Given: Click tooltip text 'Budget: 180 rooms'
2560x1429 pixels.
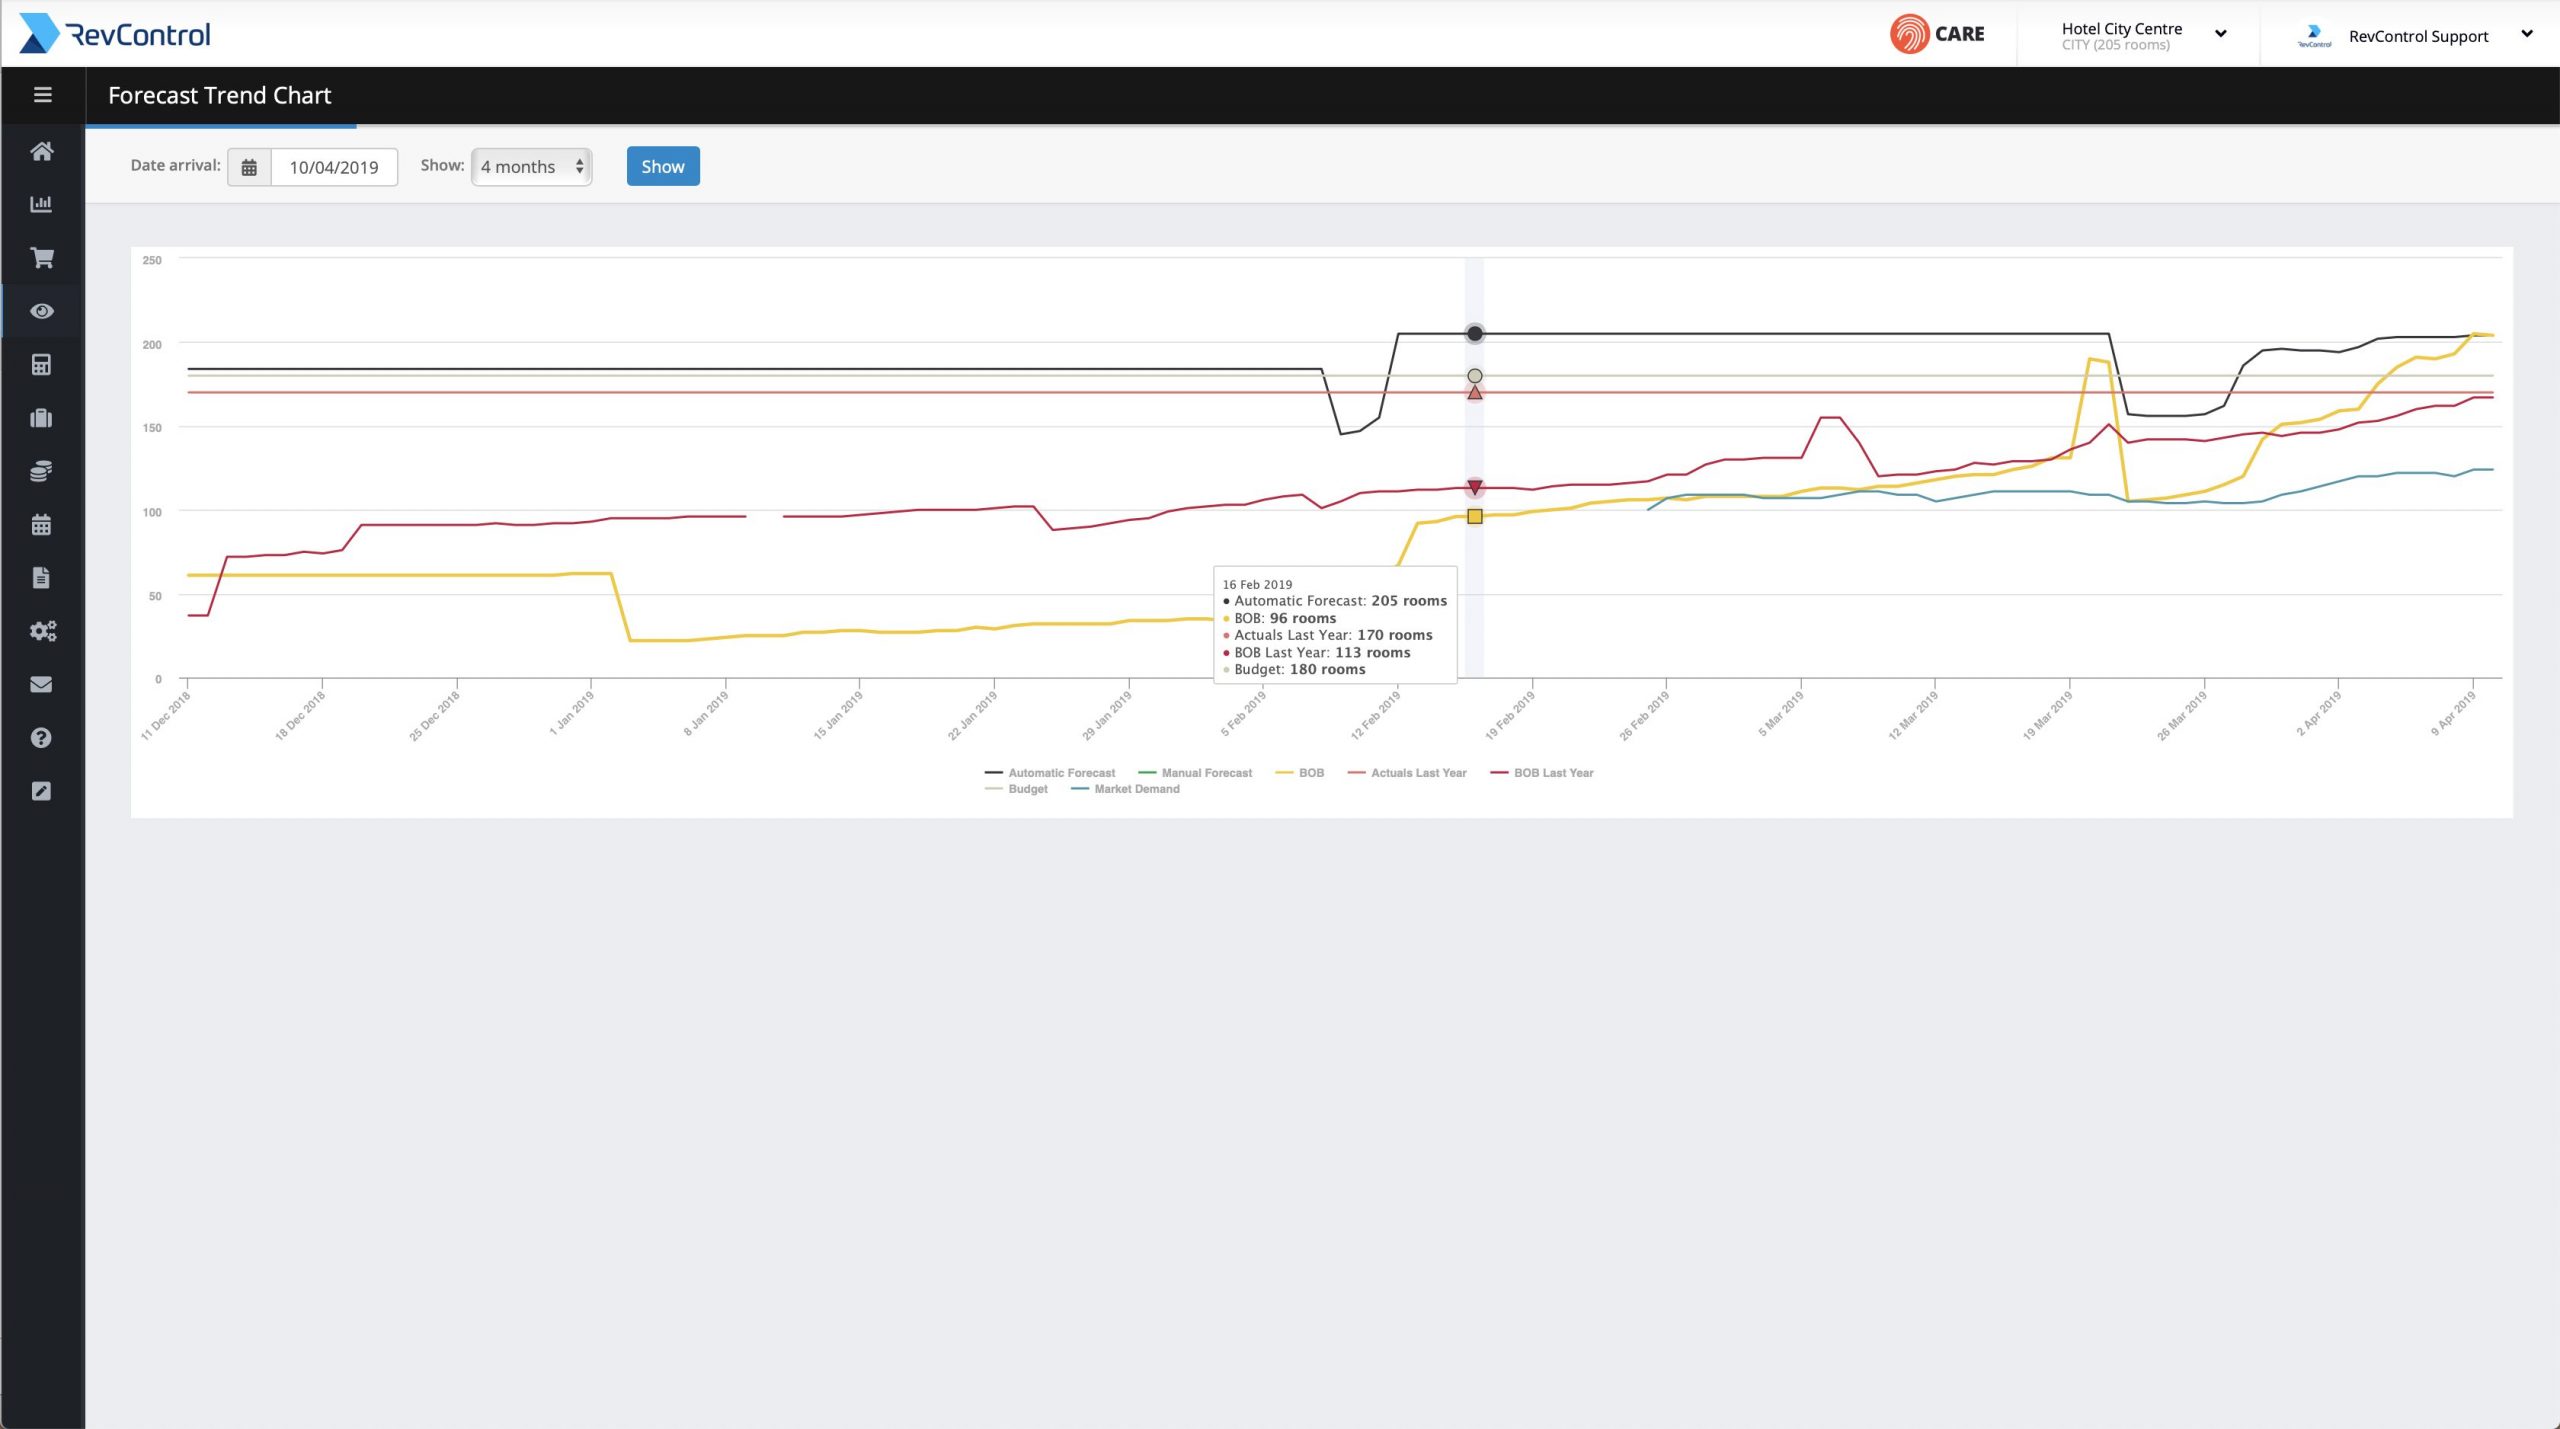Looking at the screenshot, I should coord(1300,669).
